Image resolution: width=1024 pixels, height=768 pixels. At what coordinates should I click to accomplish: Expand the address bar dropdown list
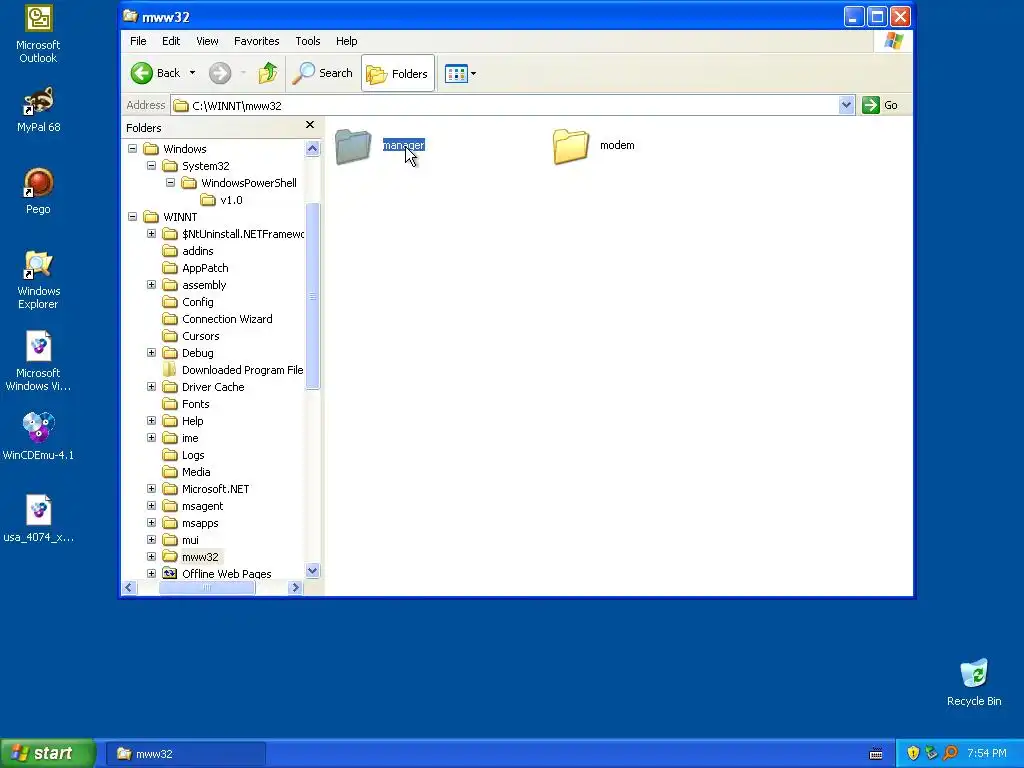[846, 105]
